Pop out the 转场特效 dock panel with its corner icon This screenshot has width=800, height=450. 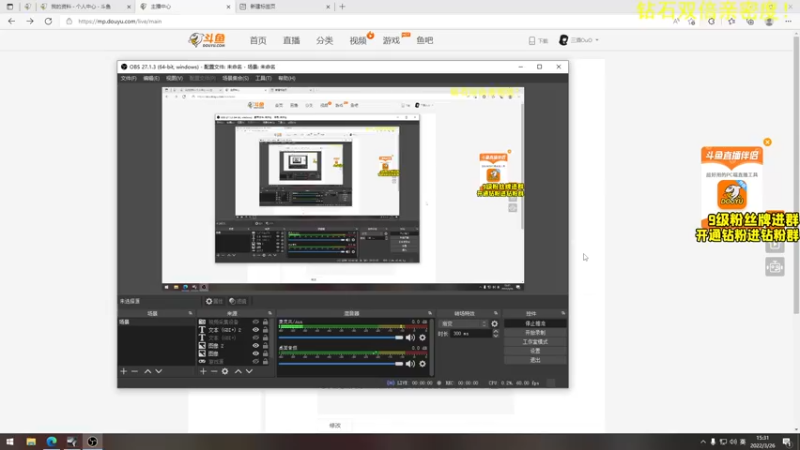495,313
